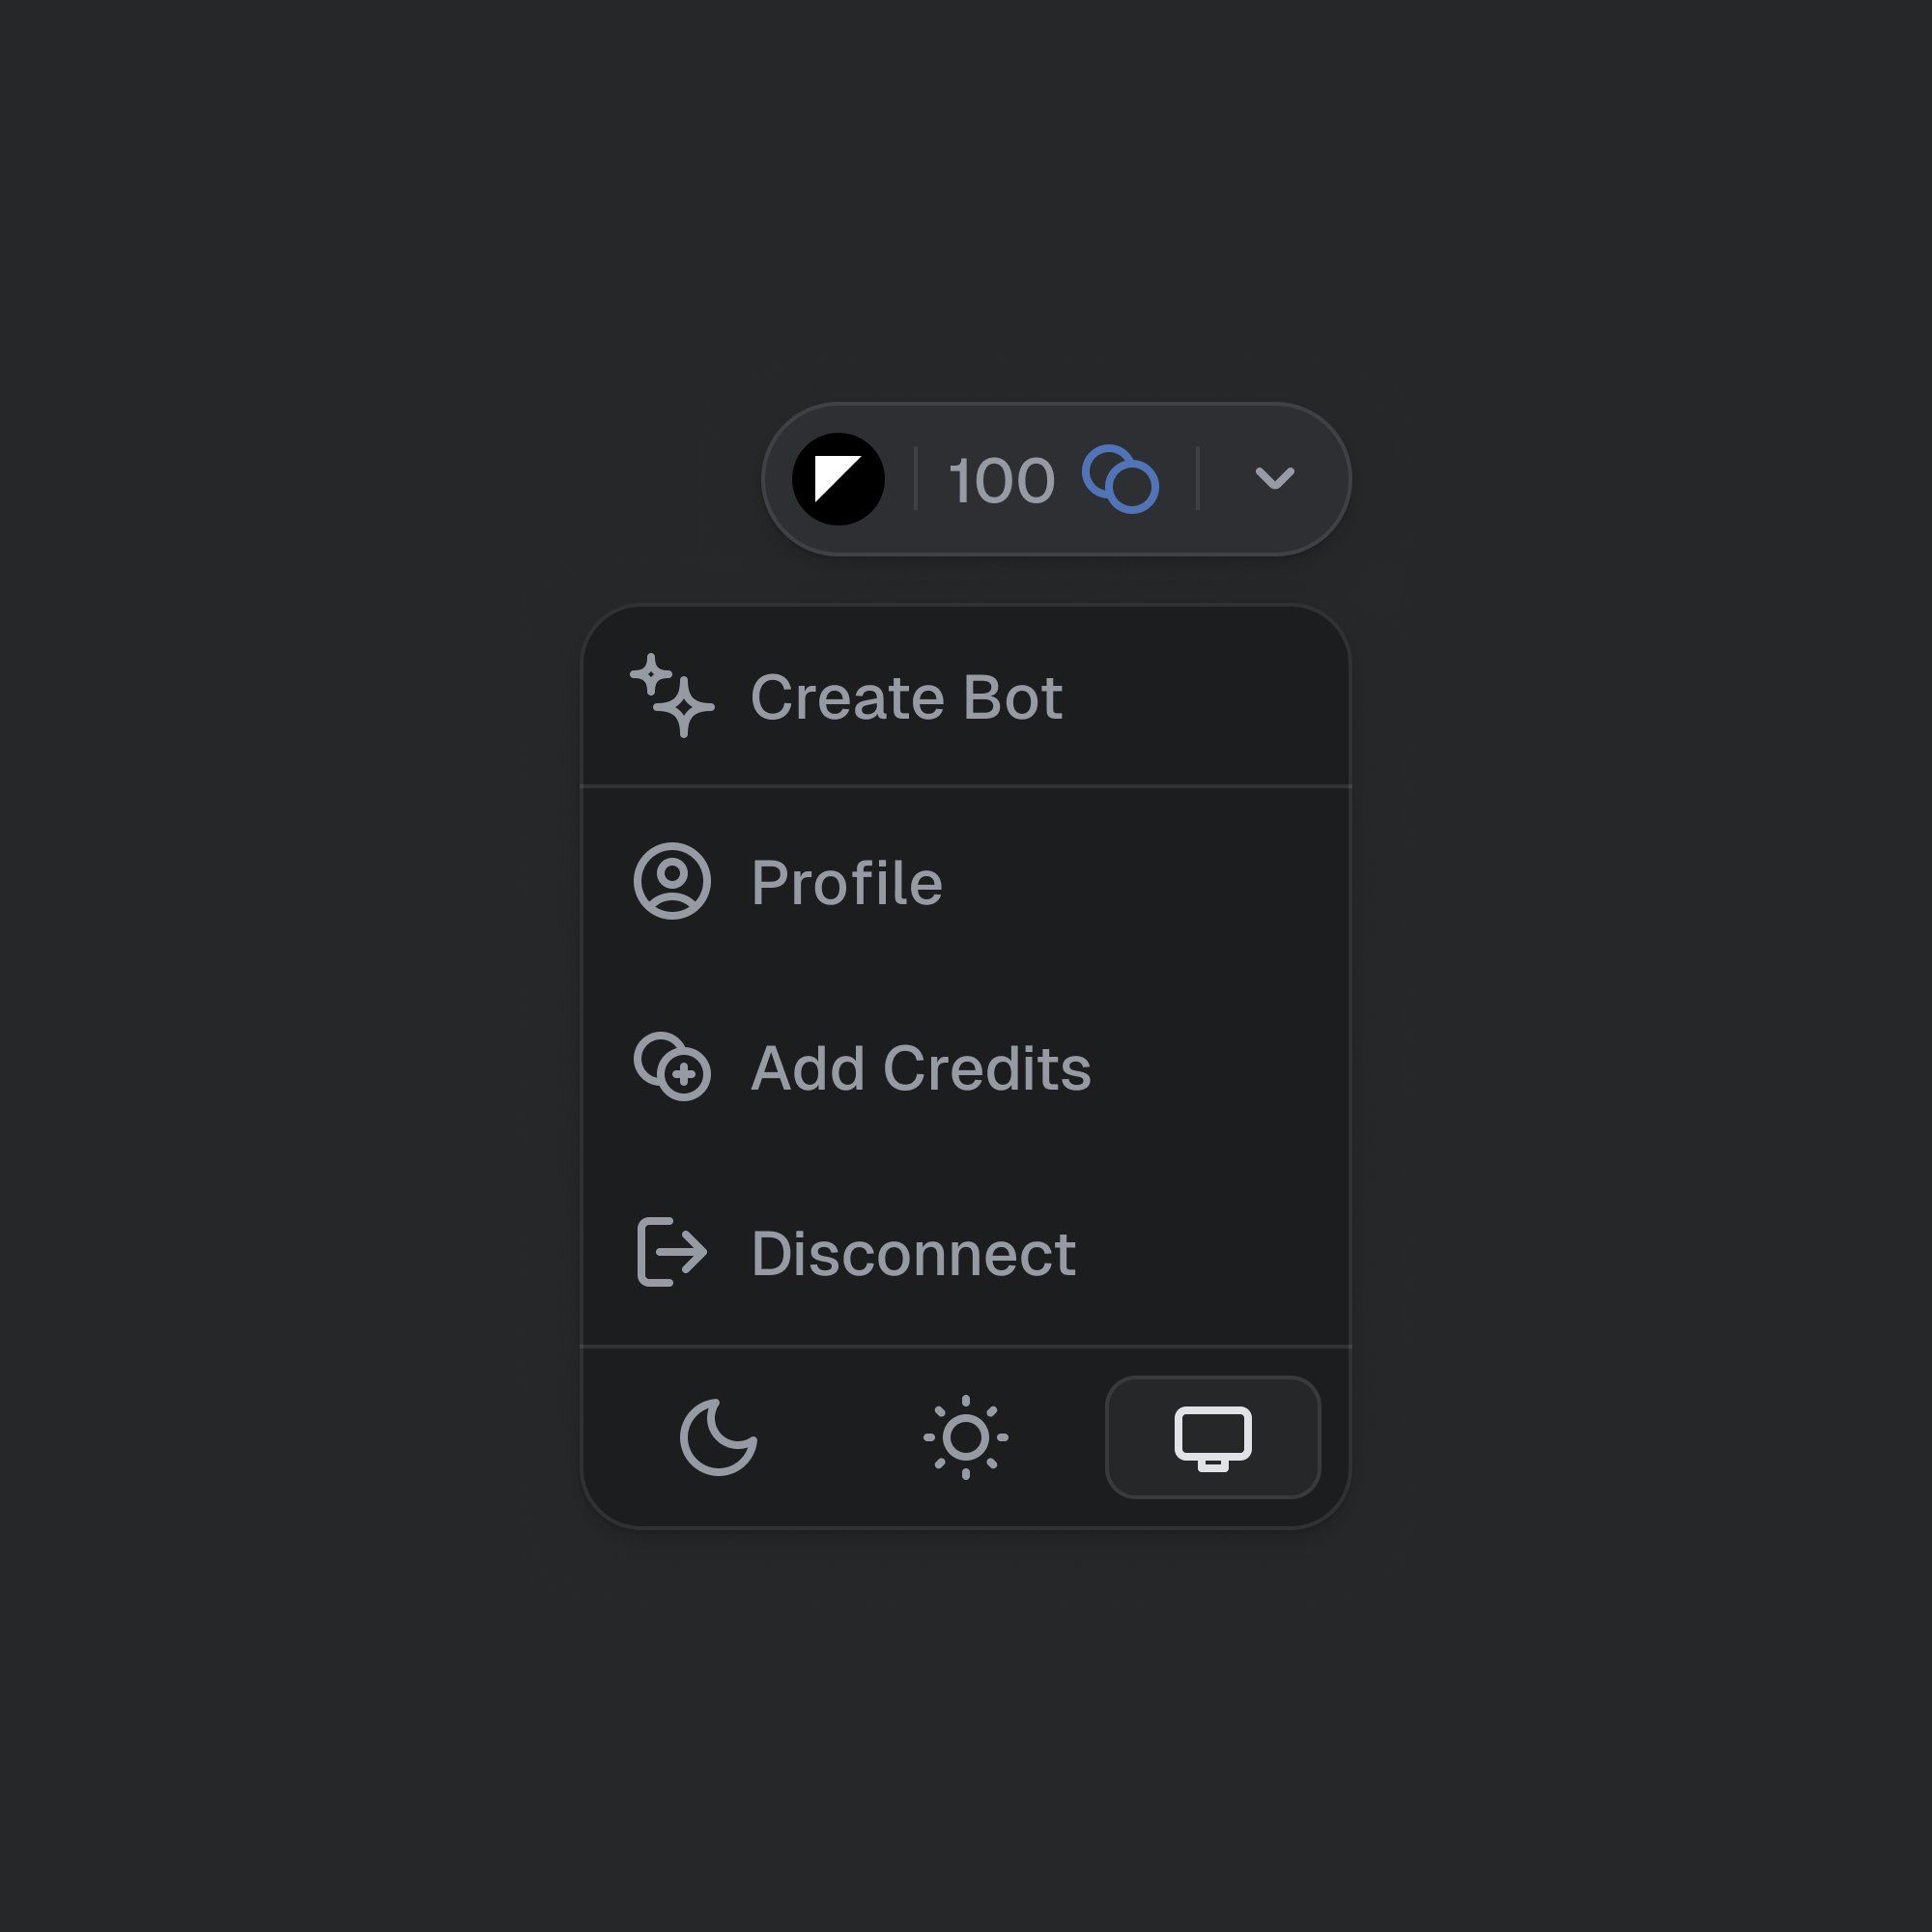
Task: Choose the Create Bot menu label
Action: [906, 697]
